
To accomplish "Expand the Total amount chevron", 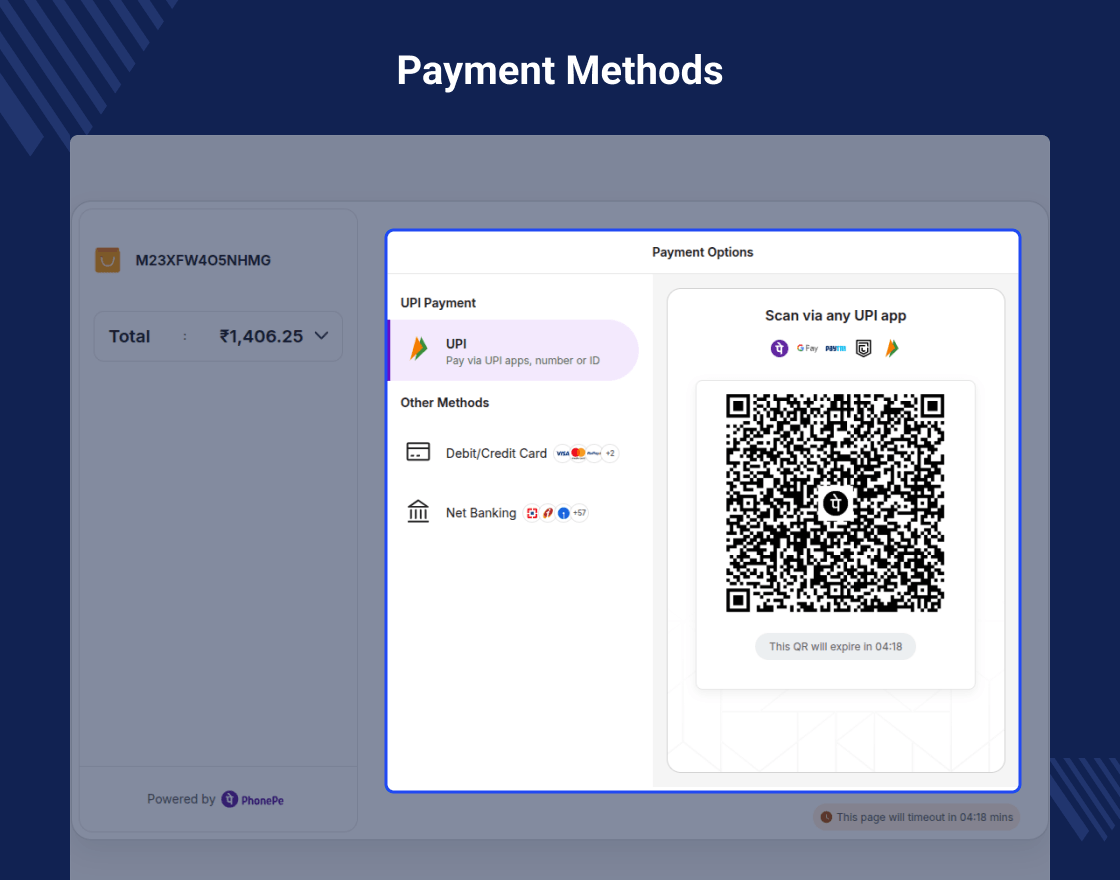I will 321,336.
